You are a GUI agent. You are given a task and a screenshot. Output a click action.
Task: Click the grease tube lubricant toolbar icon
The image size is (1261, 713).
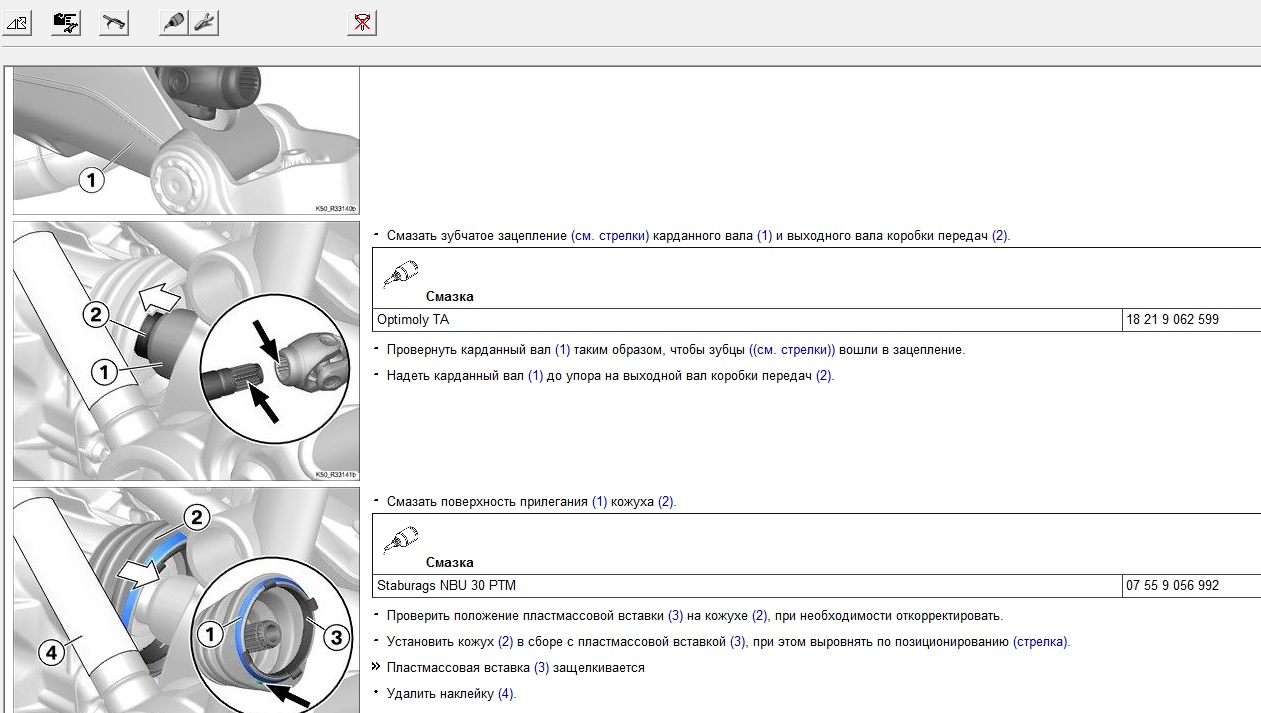pos(174,22)
